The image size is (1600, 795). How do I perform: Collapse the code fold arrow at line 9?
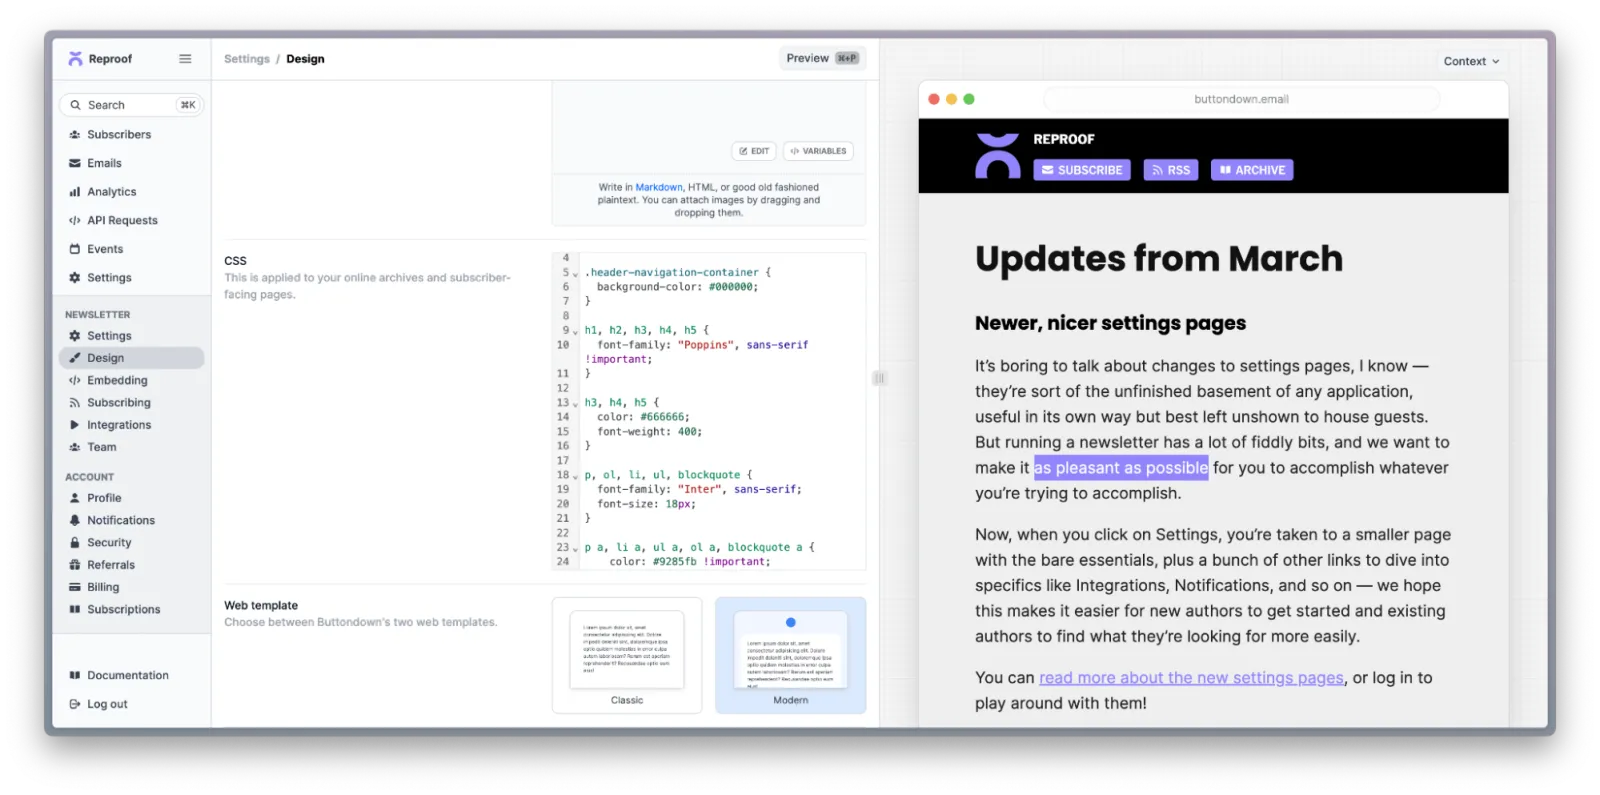[575, 331]
